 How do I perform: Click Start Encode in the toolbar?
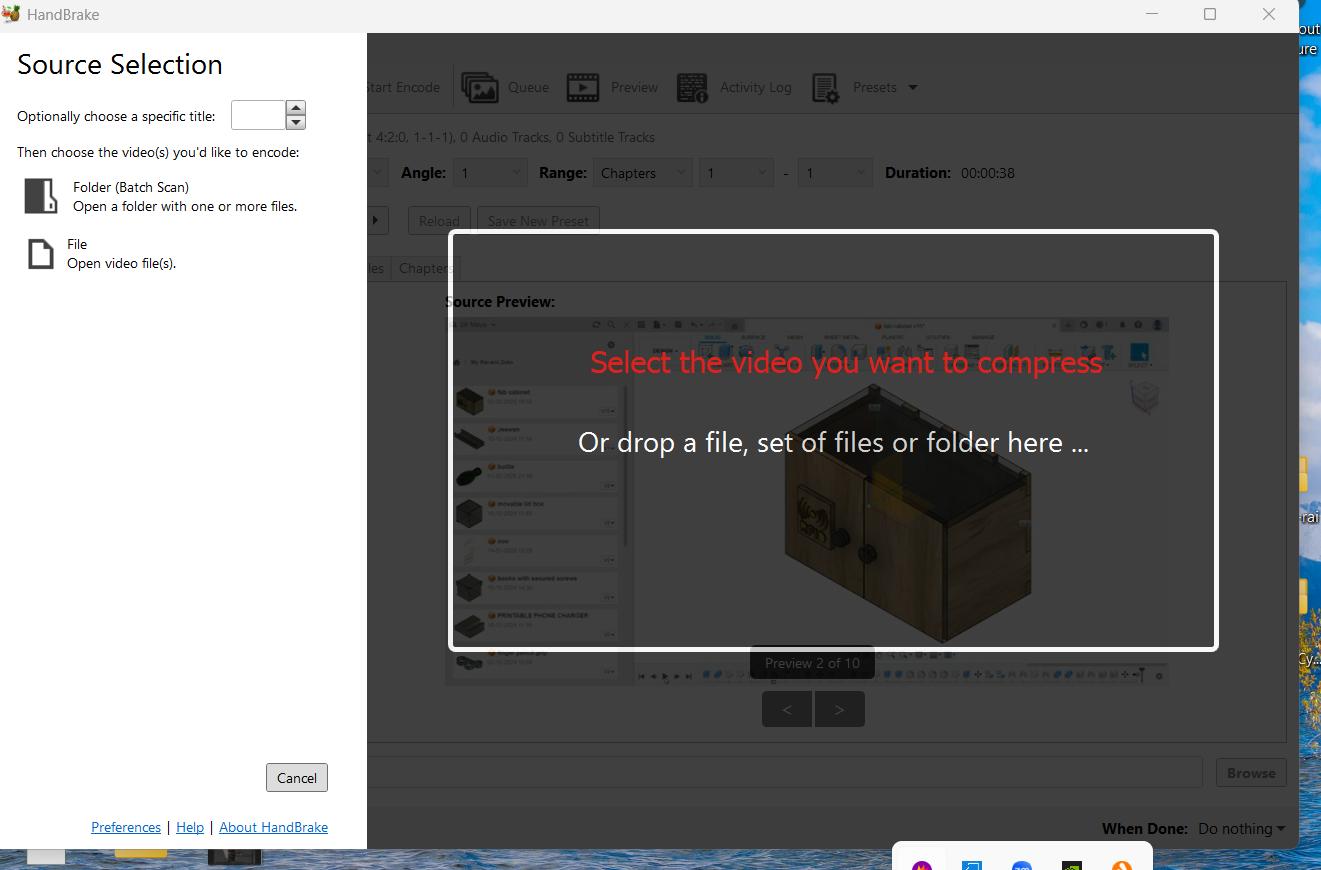(403, 87)
